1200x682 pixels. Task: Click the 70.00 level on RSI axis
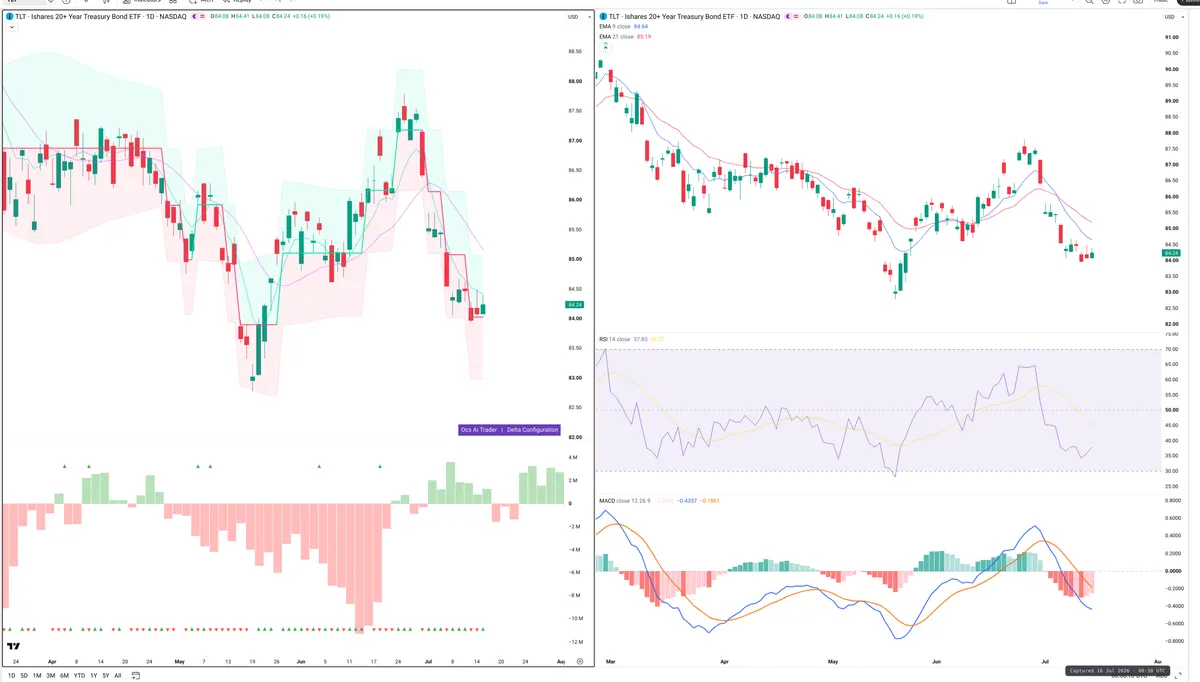point(1171,350)
